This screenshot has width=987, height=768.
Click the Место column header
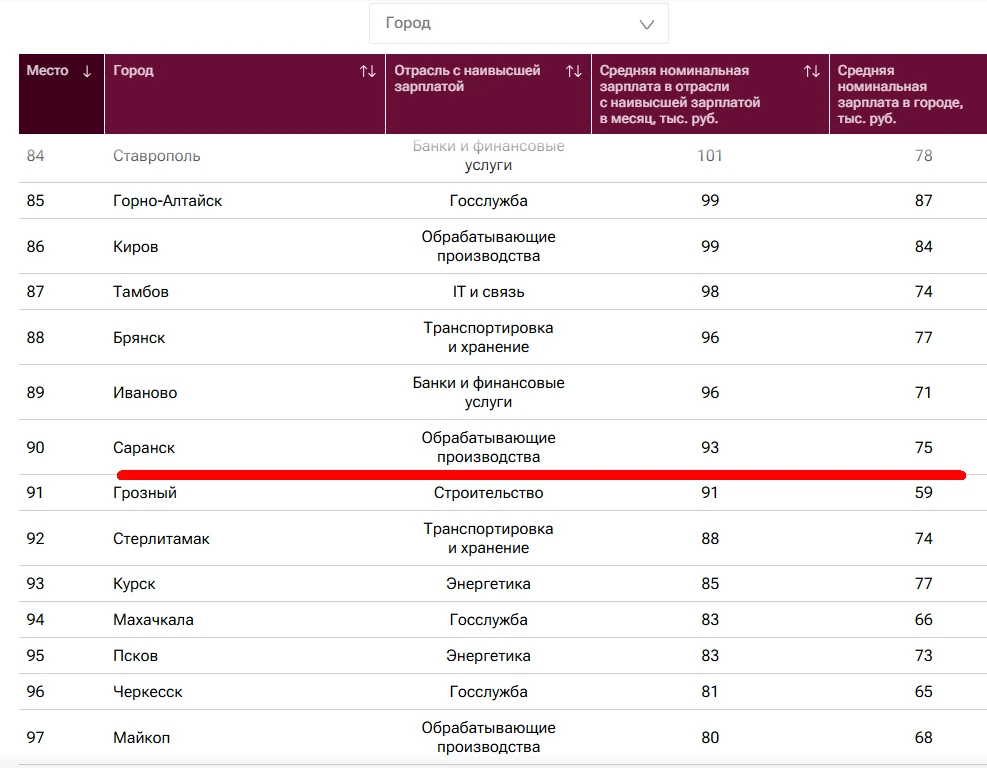[x=62, y=94]
